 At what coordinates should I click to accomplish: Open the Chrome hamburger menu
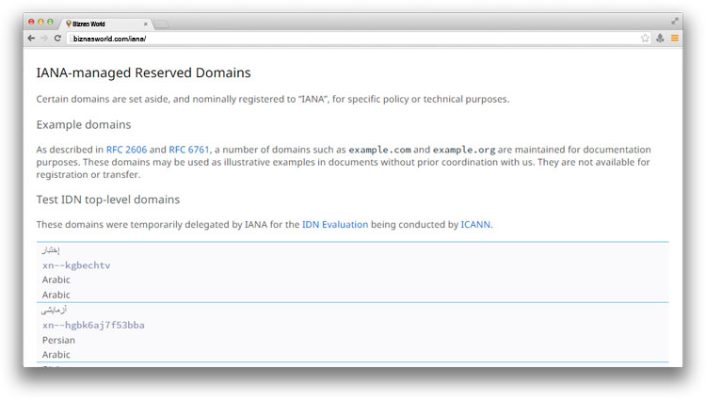[674, 37]
